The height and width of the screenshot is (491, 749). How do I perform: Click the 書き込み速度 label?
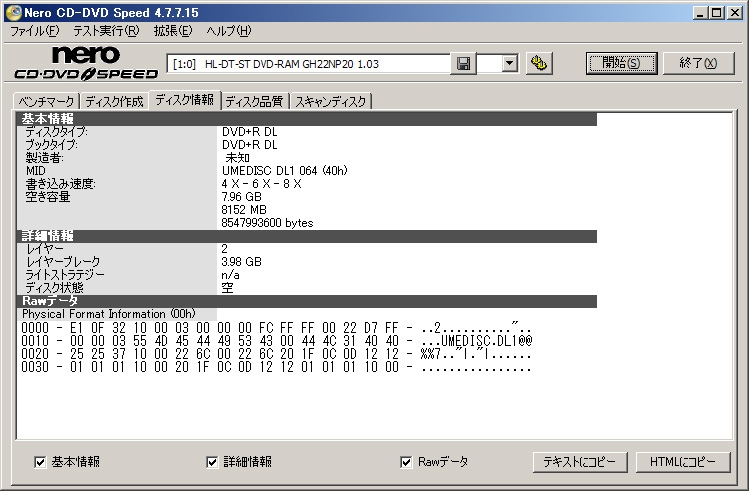point(60,184)
